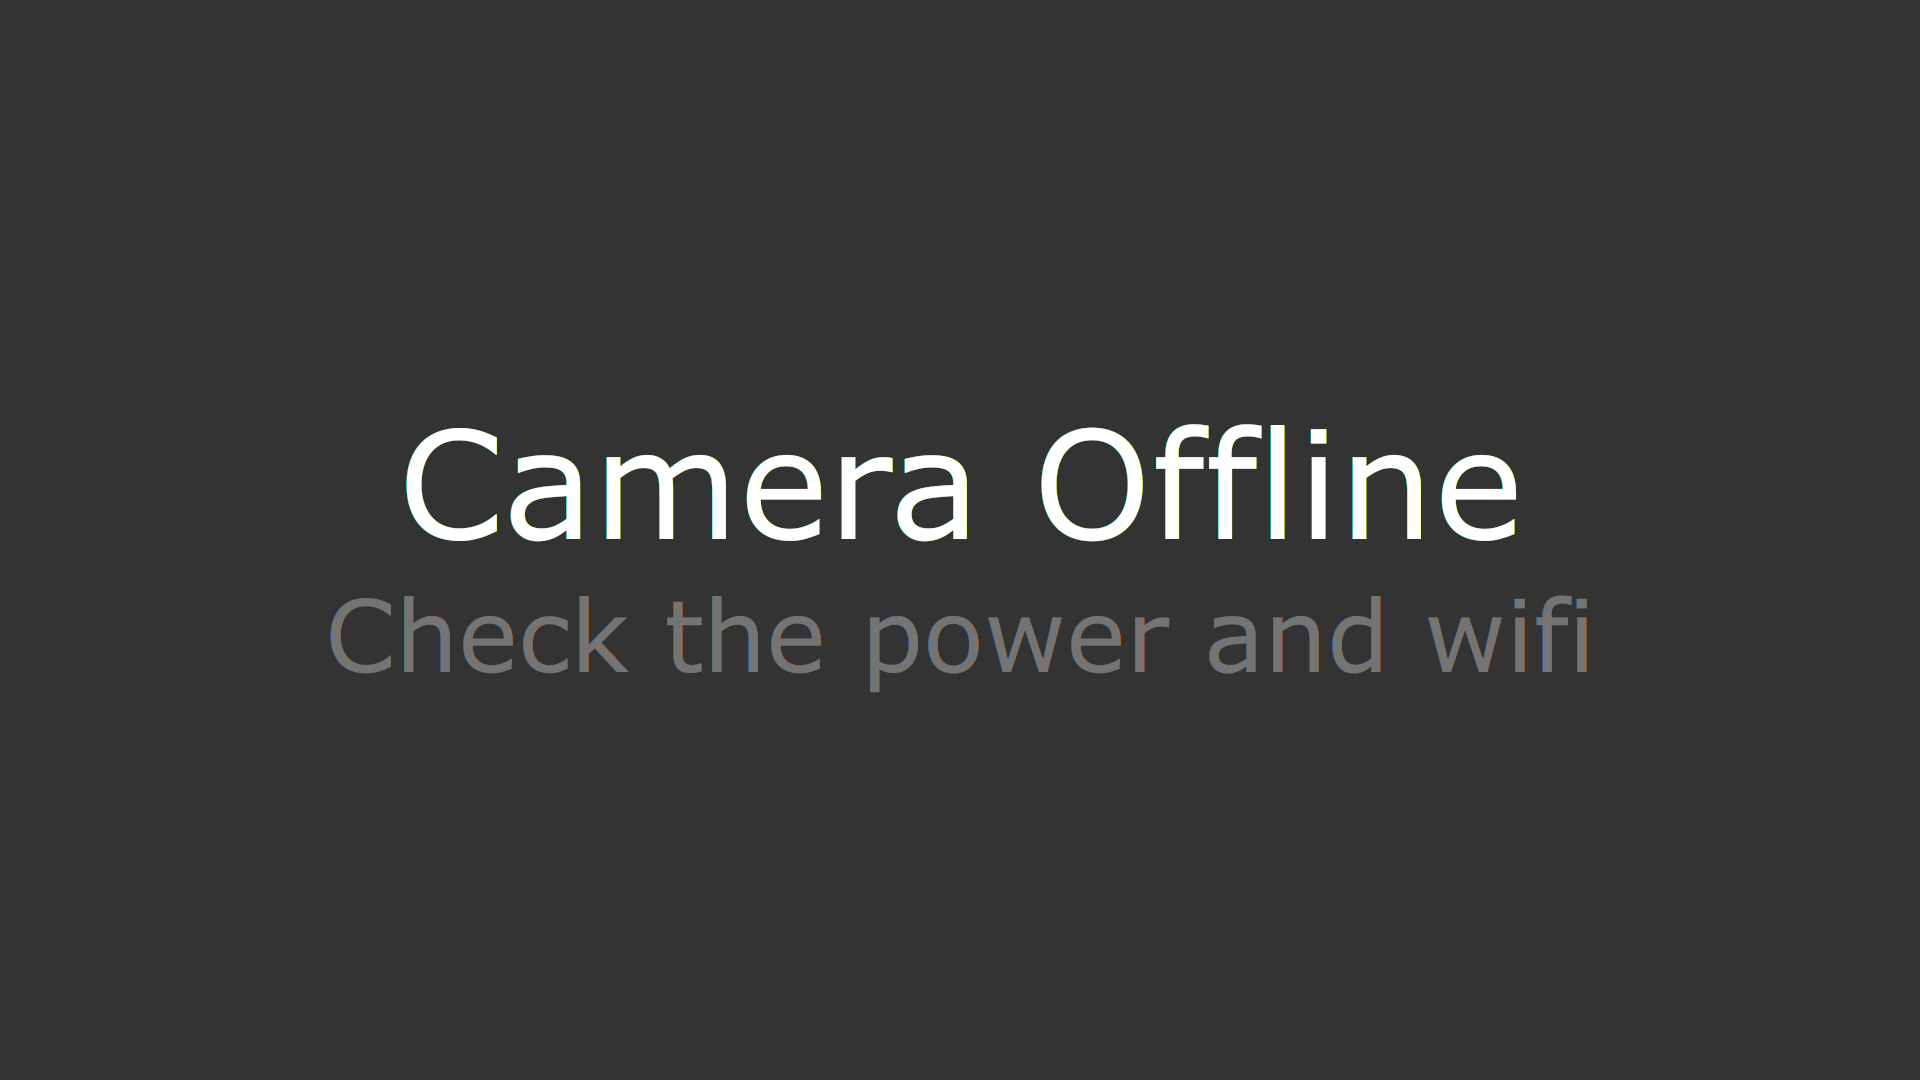Click the word "Camera" in the heading
This screenshot has height=1080, width=1920.
[687, 485]
